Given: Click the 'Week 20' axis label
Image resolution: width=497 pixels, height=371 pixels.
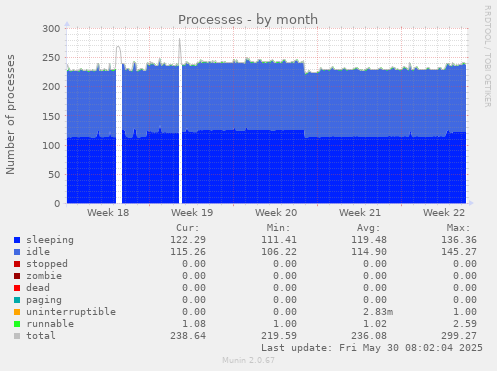Looking at the screenshot, I should tap(276, 213).
